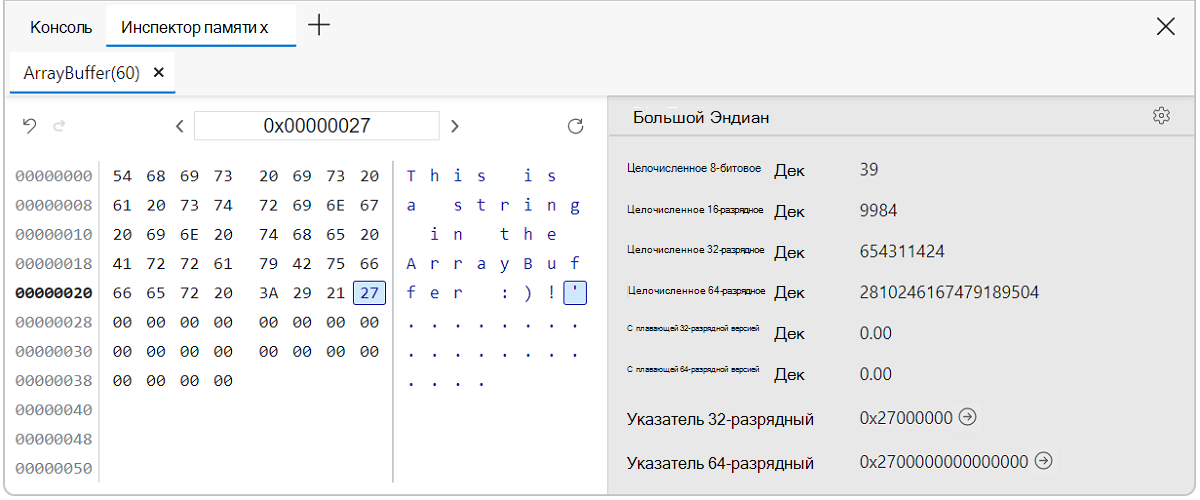The width and height of the screenshot is (1200, 500).
Task: Go to the next memory page
Action: tap(455, 126)
